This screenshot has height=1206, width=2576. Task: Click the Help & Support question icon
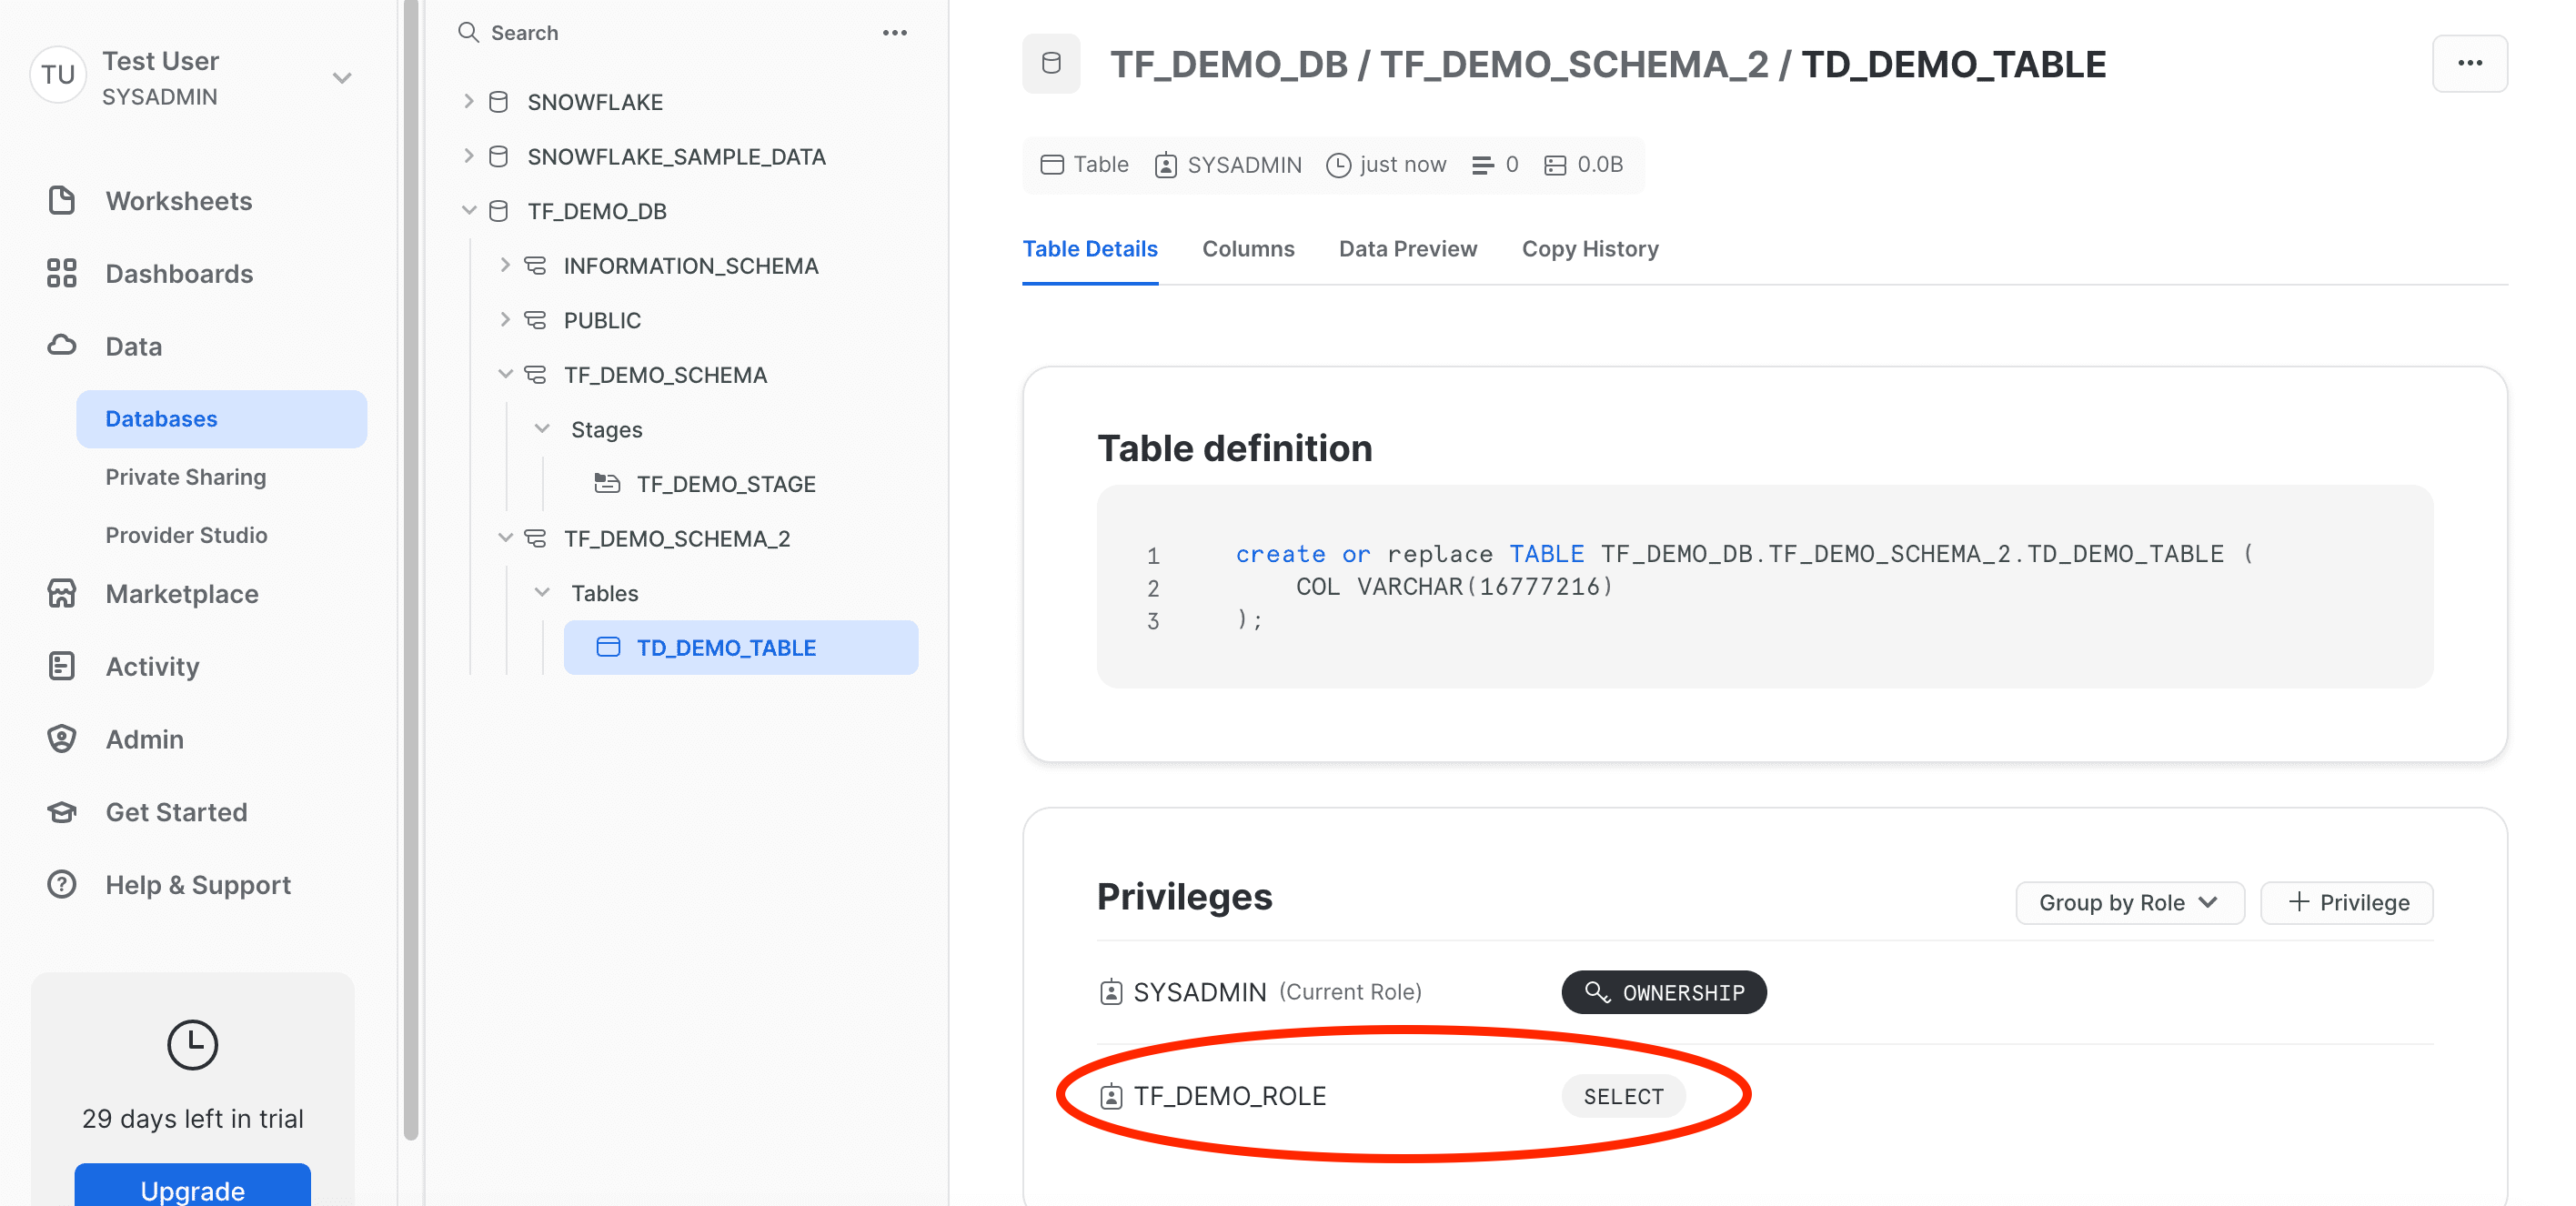point(61,884)
